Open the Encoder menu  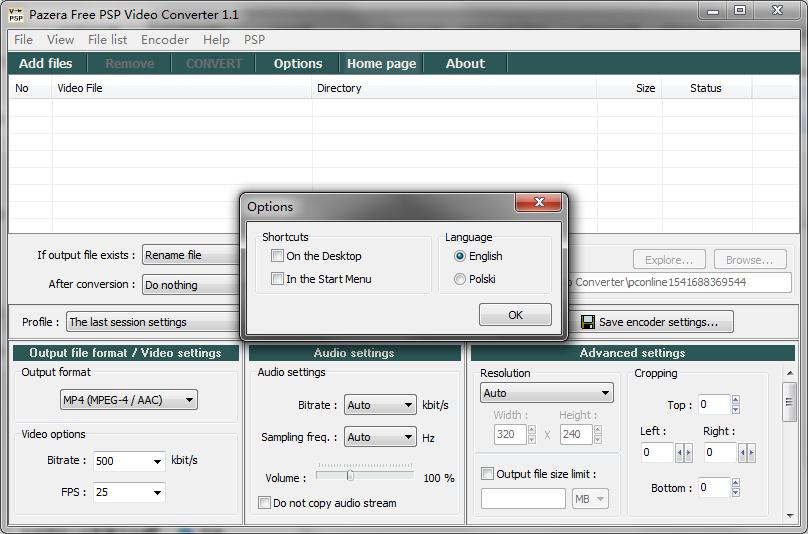[164, 40]
